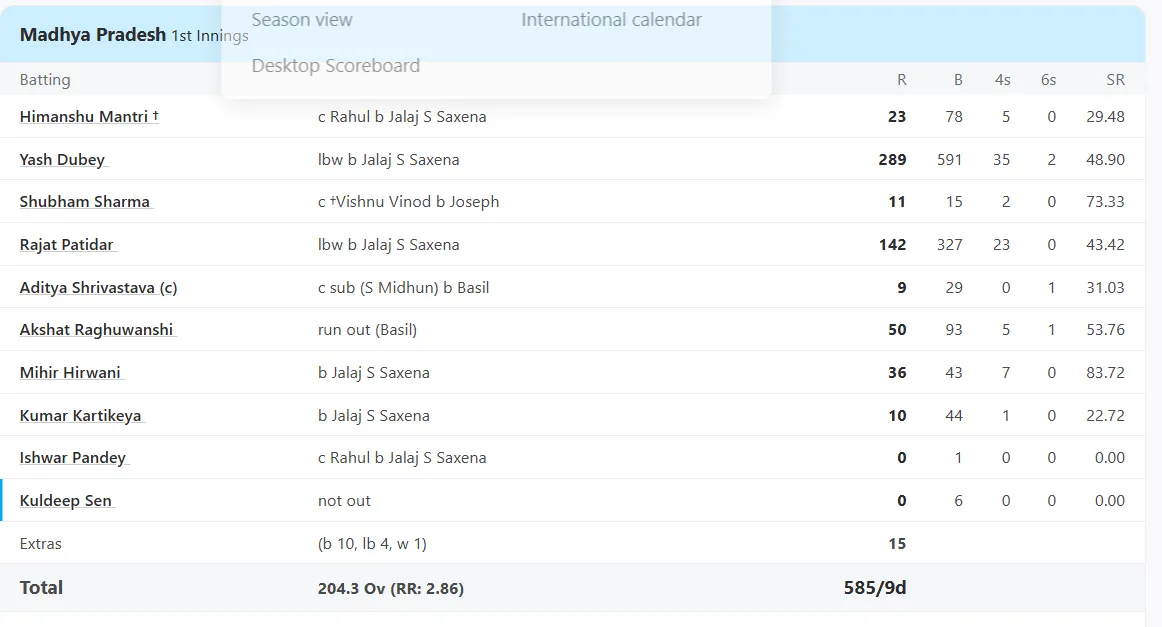Open Akshat Raghuwanshi profile
Viewport: 1162px width, 627px height.
click(96, 330)
